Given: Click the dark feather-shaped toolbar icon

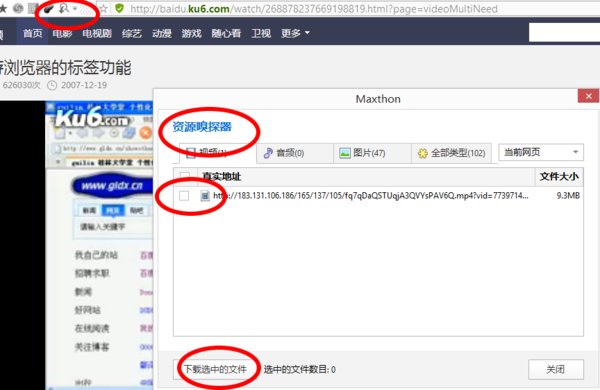Looking at the screenshot, I should coord(48,8).
